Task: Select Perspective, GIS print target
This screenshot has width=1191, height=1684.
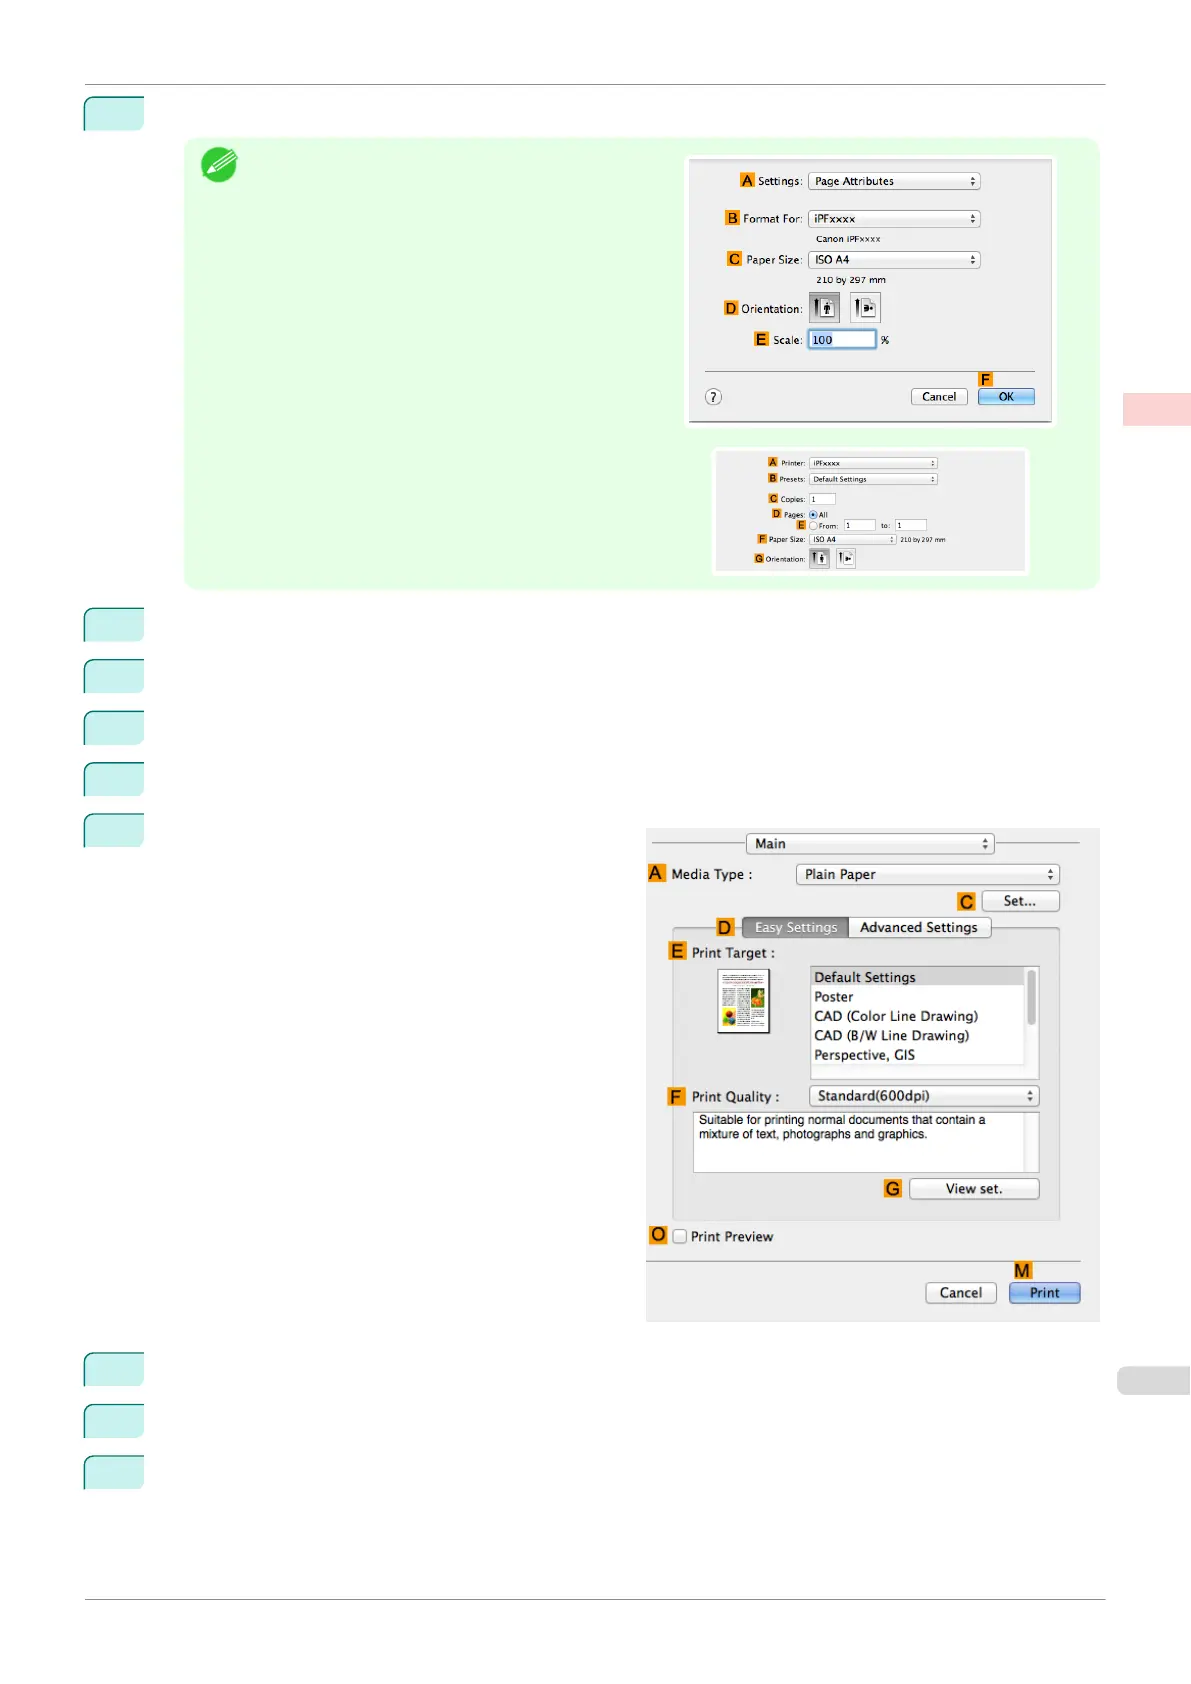Action: 918,1055
